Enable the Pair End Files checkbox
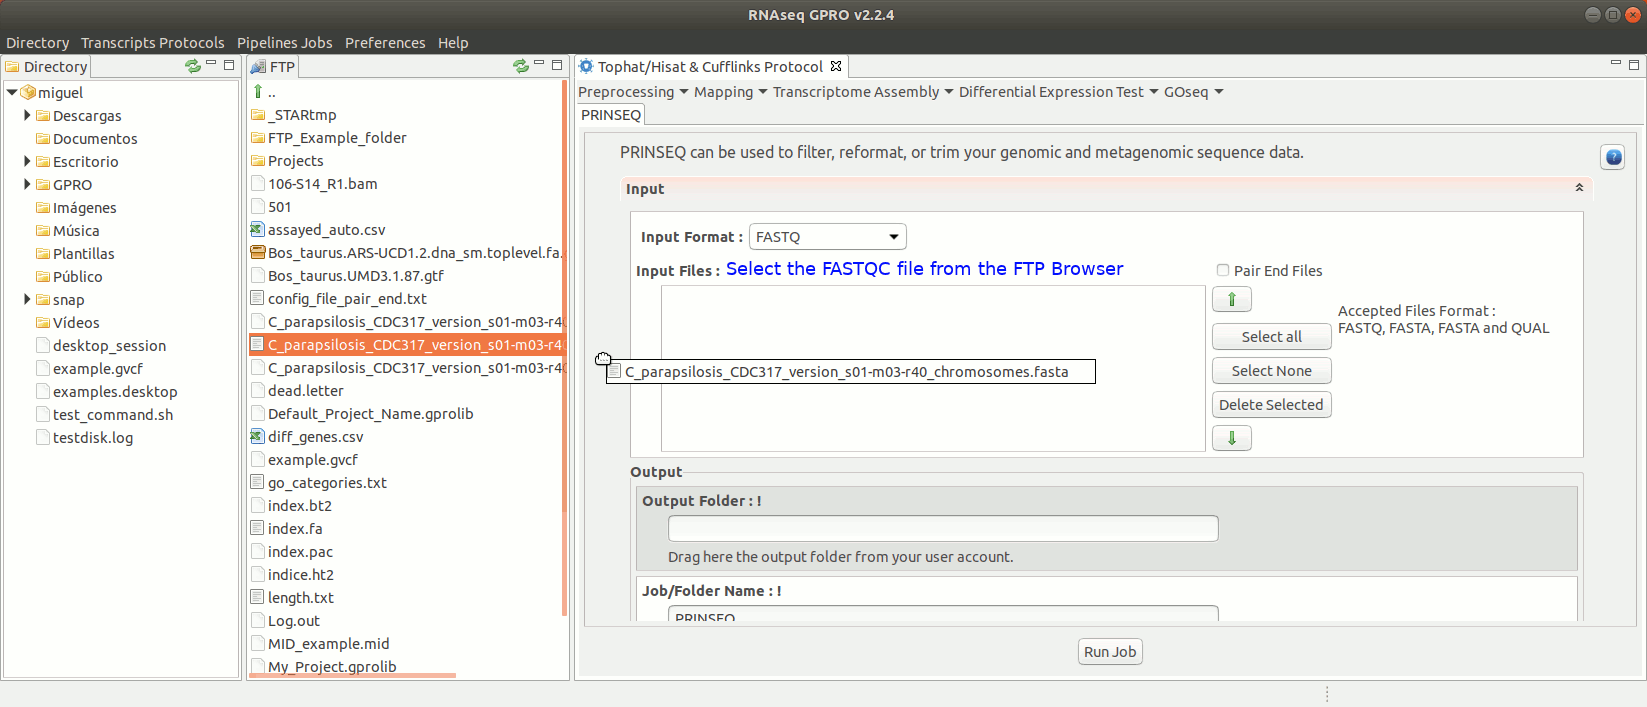1647x707 pixels. 1222,270
